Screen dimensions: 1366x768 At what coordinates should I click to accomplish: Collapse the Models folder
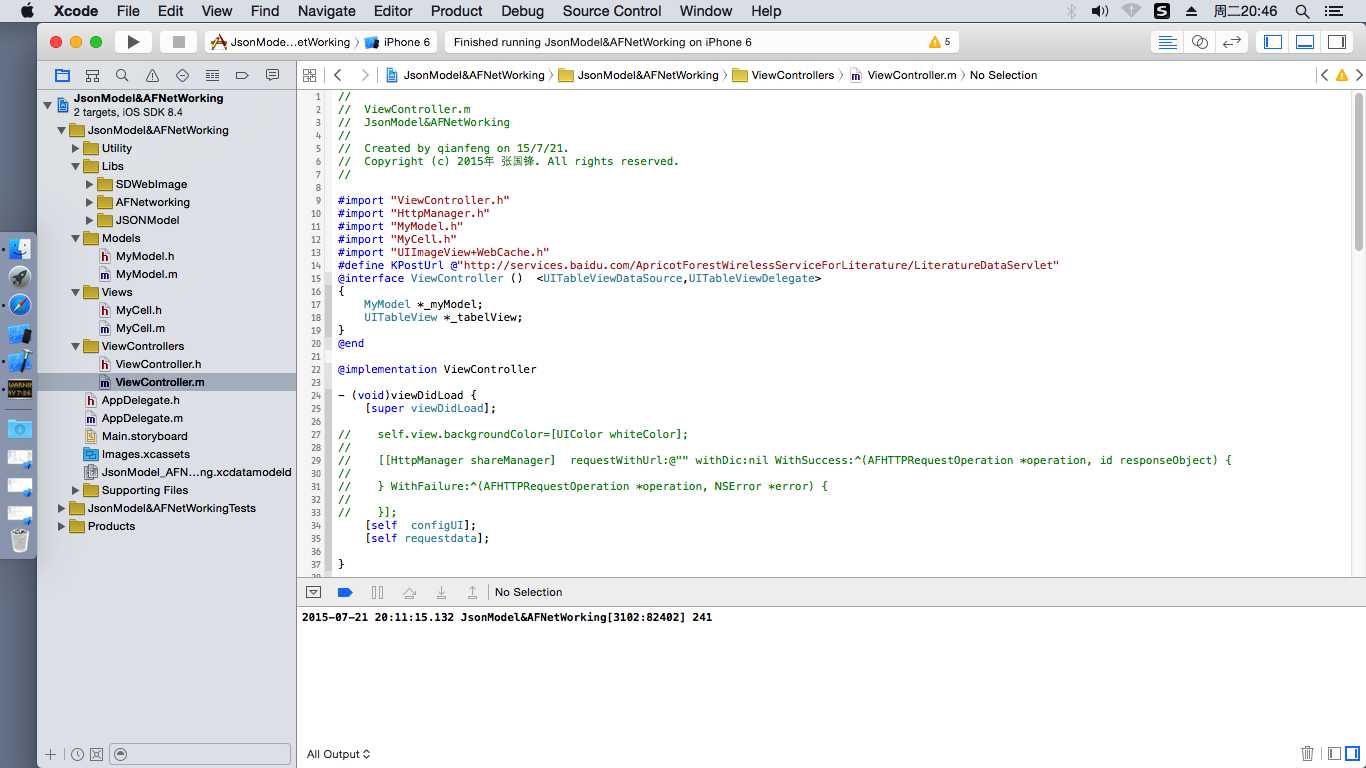click(x=75, y=238)
